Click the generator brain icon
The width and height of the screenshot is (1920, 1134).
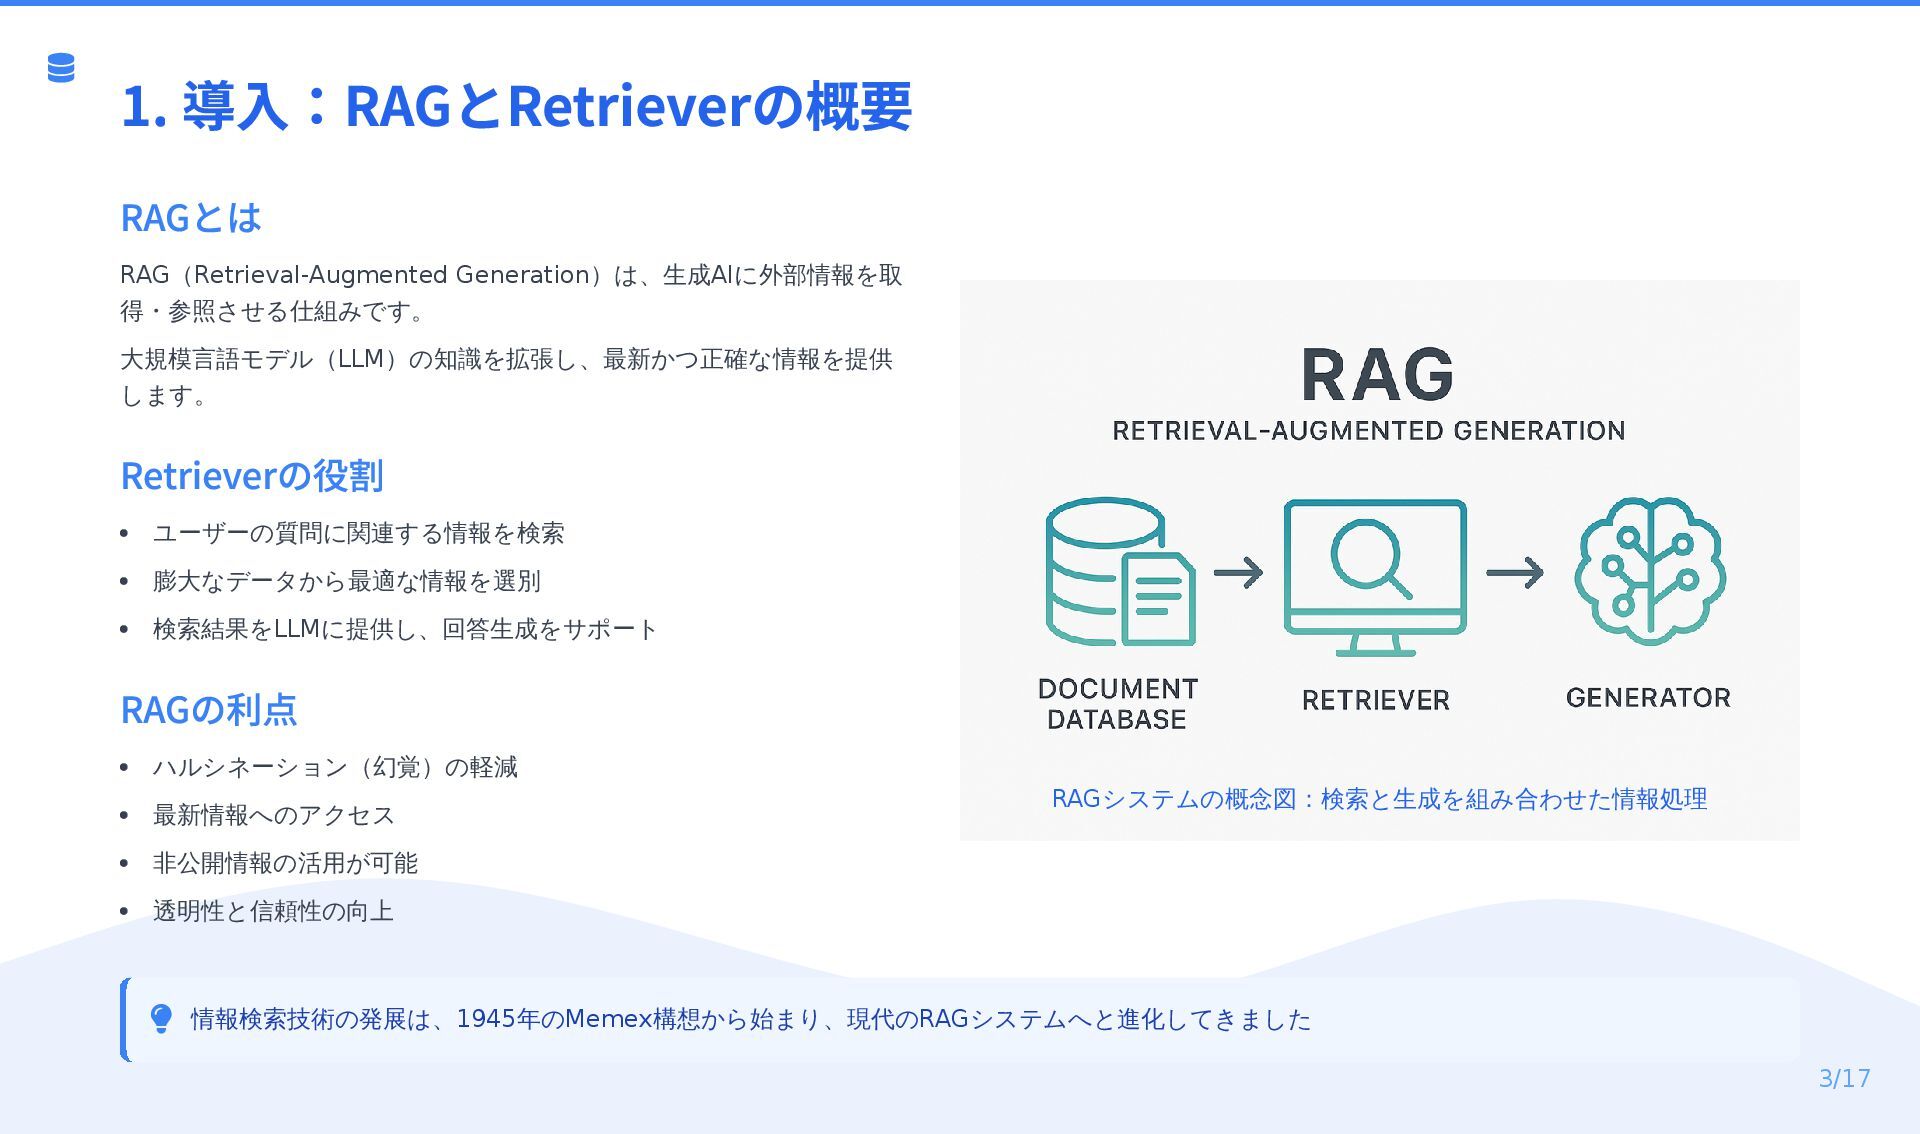pyautogui.click(x=1649, y=571)
